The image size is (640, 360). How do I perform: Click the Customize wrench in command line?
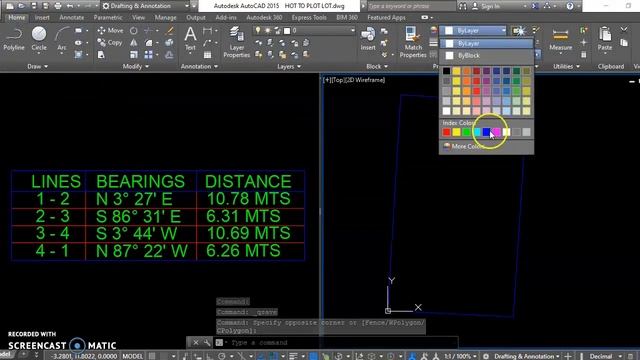[x=207, y=342]
